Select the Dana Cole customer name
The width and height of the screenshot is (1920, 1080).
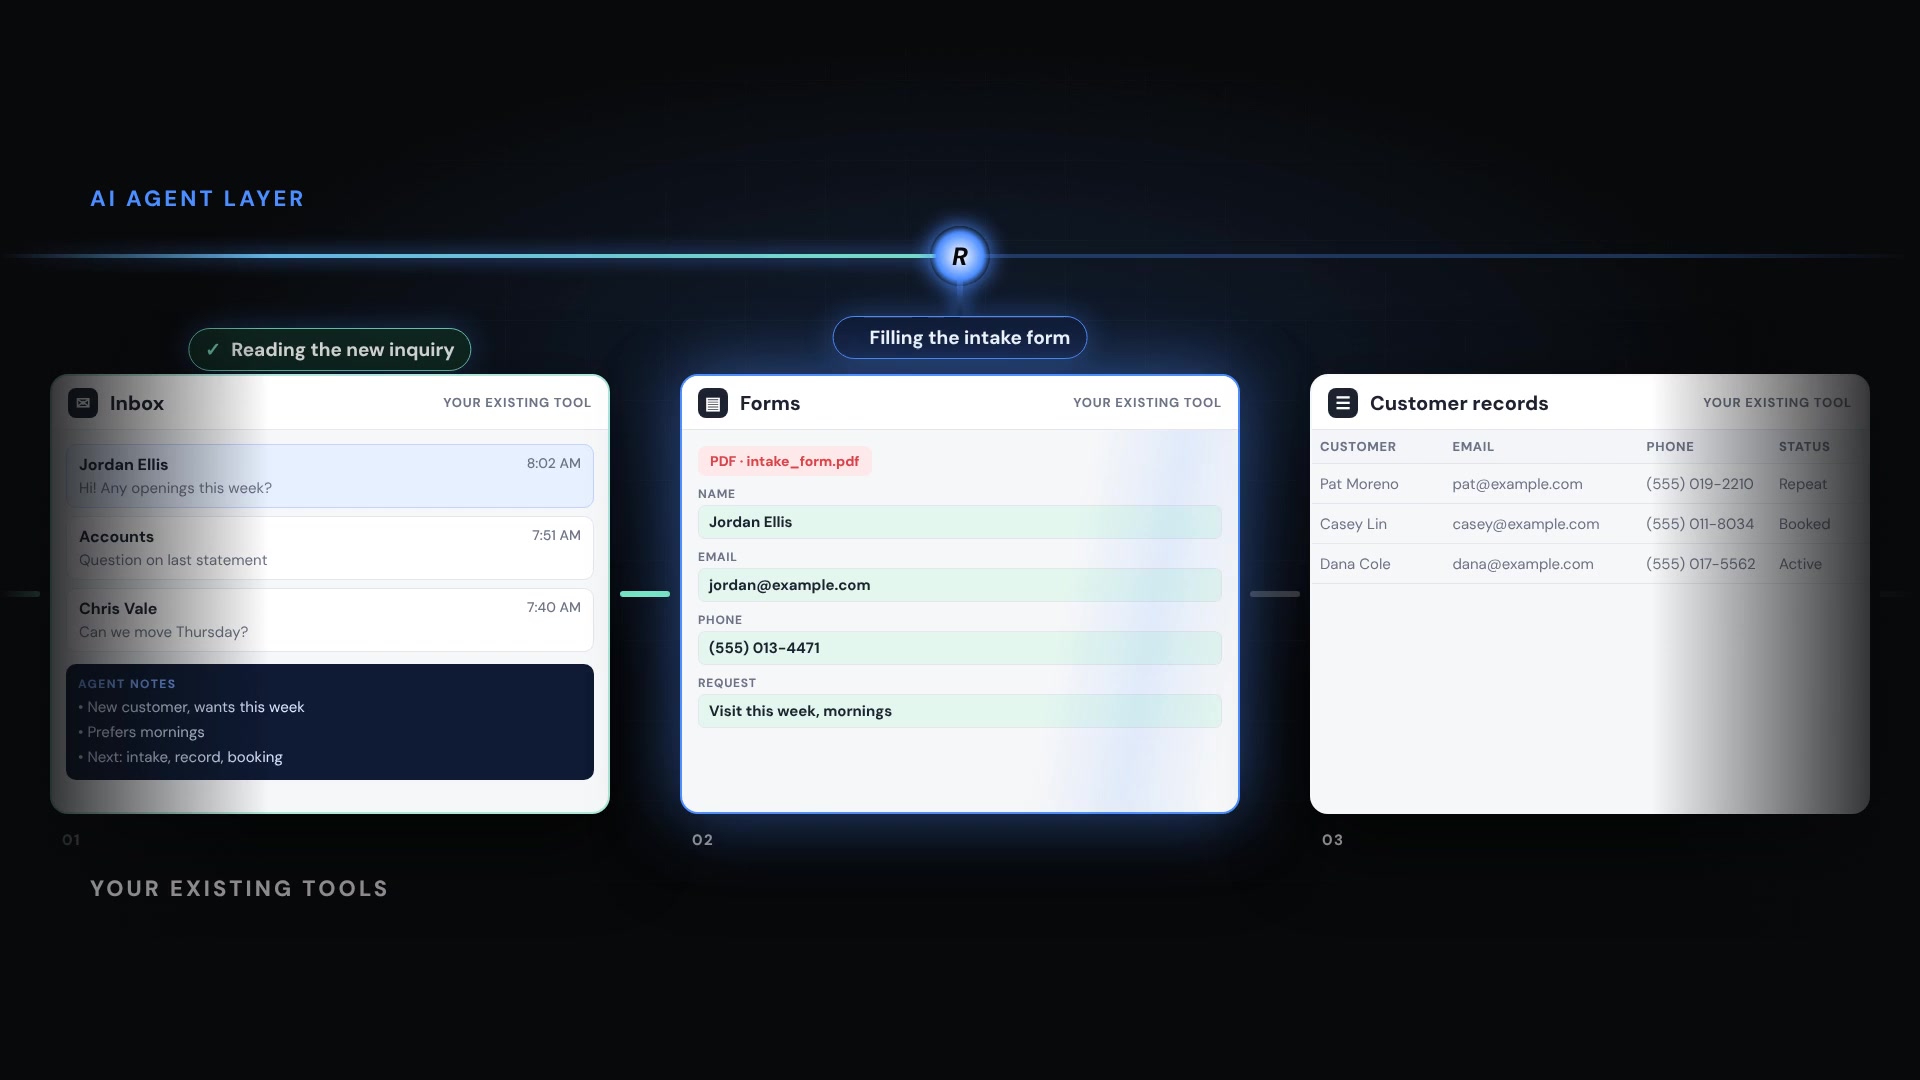1355,564
